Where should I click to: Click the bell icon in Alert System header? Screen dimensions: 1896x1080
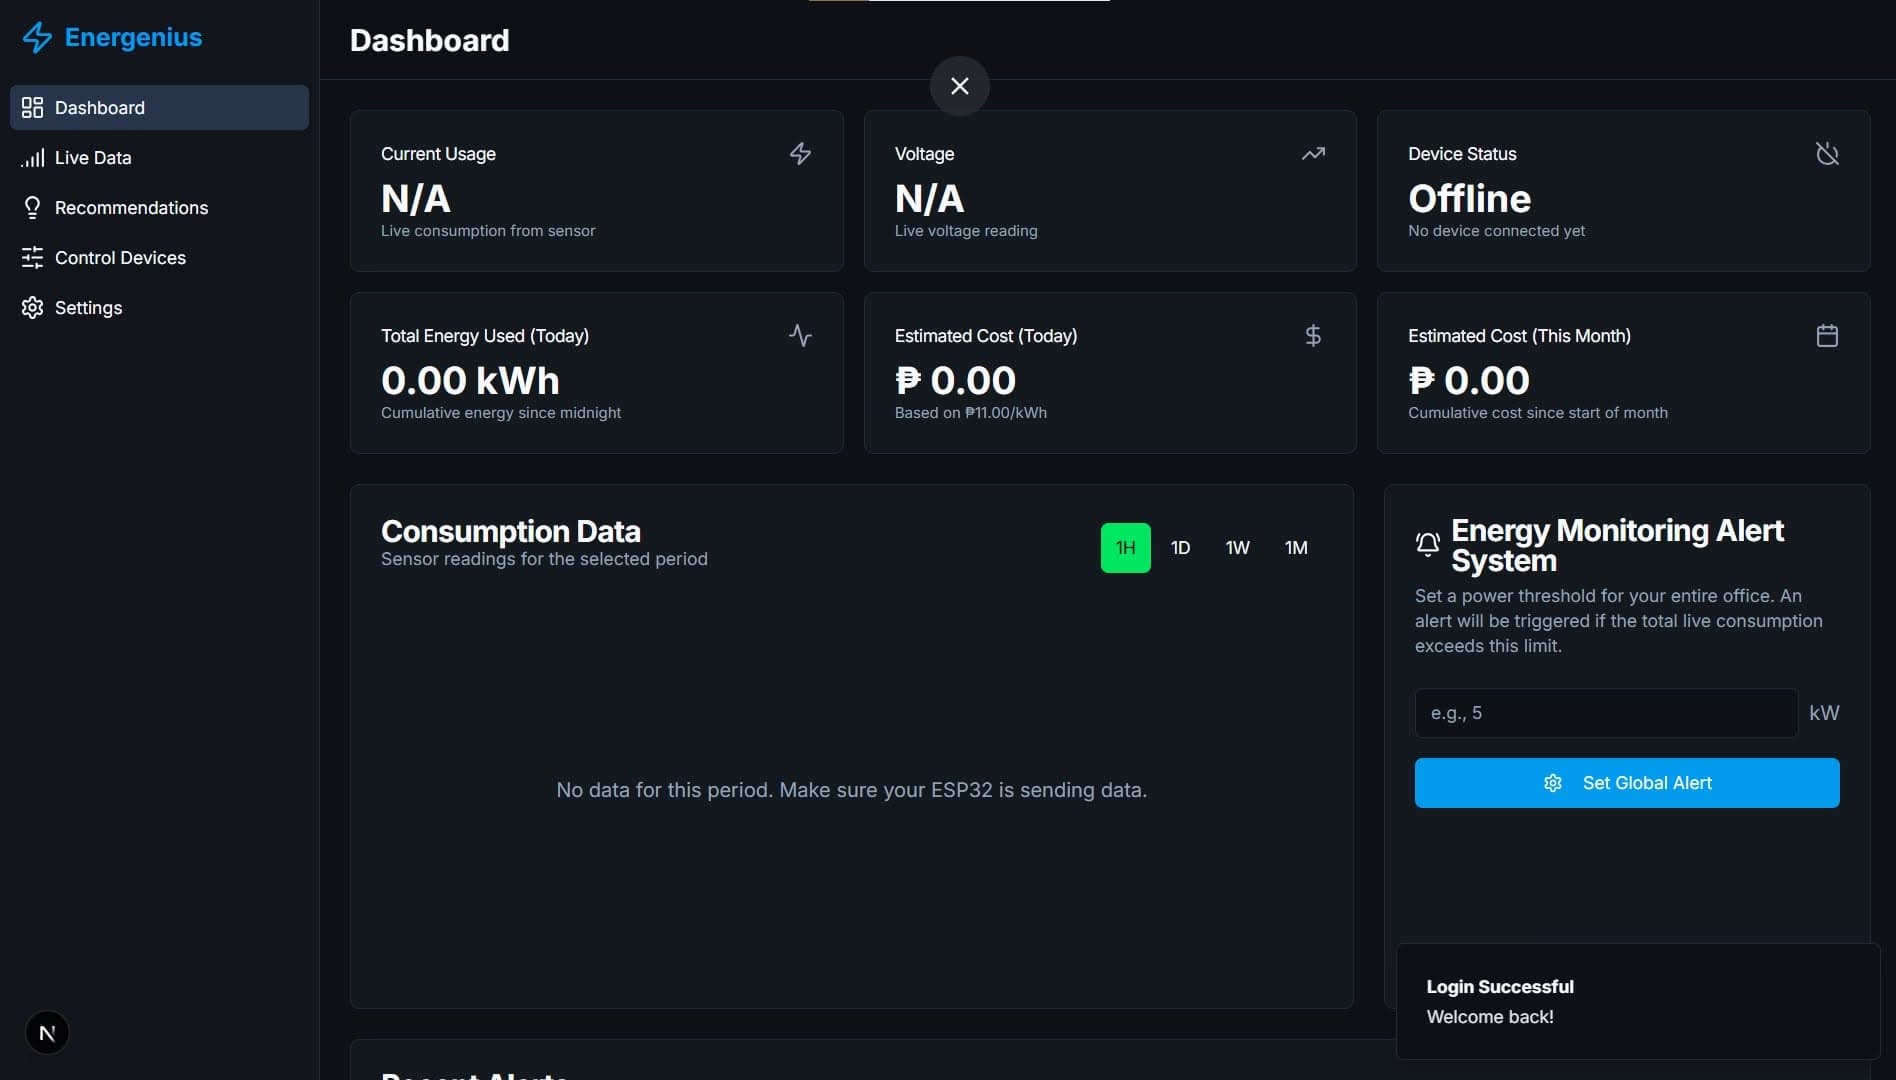tap(1428, 544)
